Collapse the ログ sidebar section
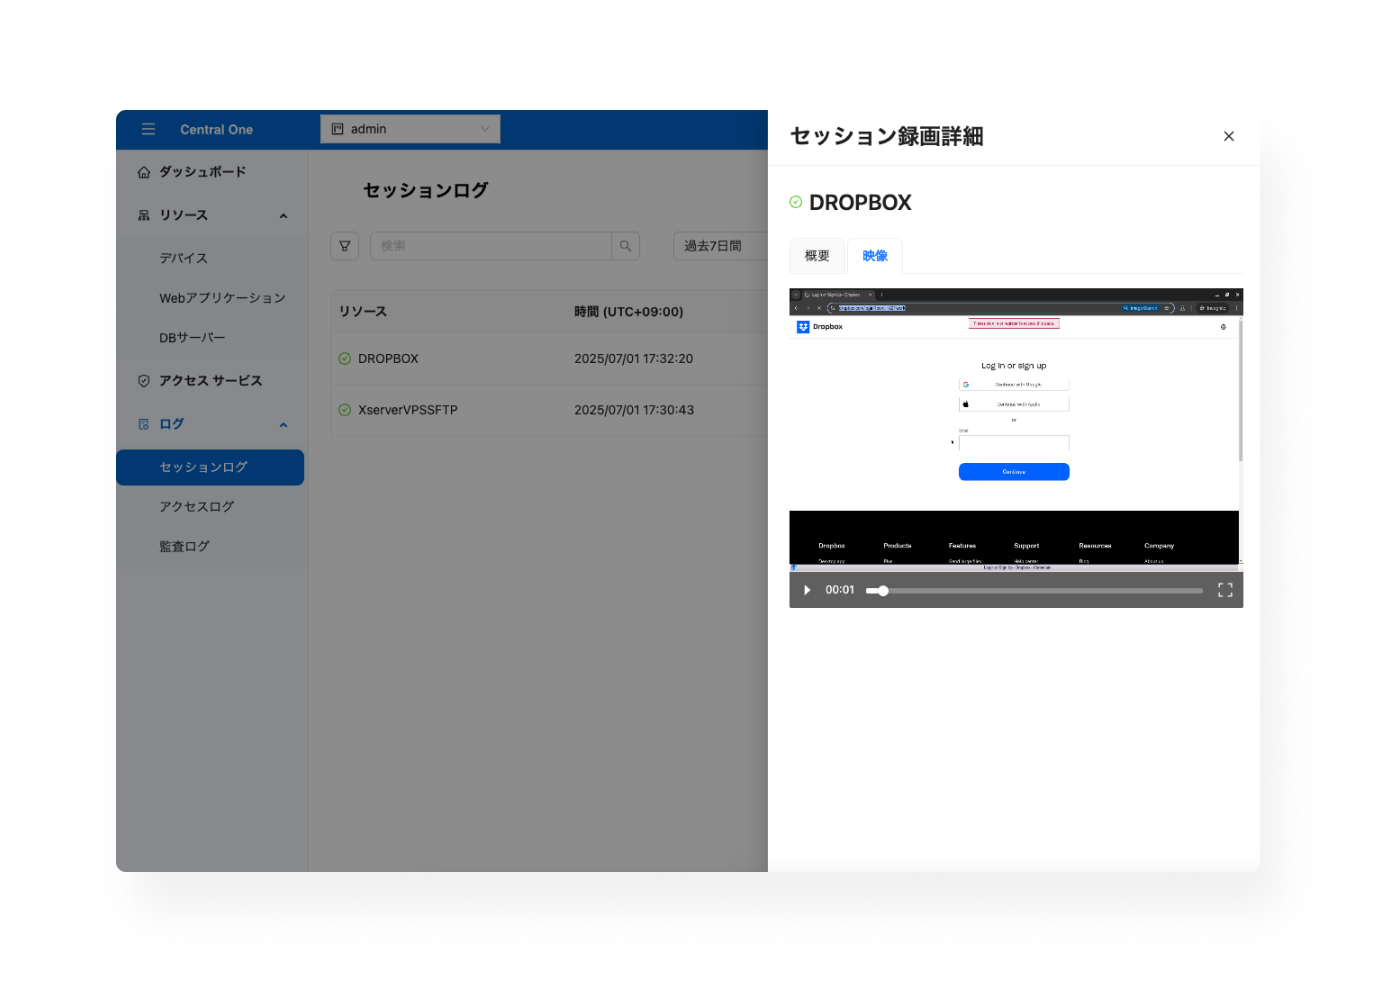The image size is (1376, 1000). coord(283,425)
